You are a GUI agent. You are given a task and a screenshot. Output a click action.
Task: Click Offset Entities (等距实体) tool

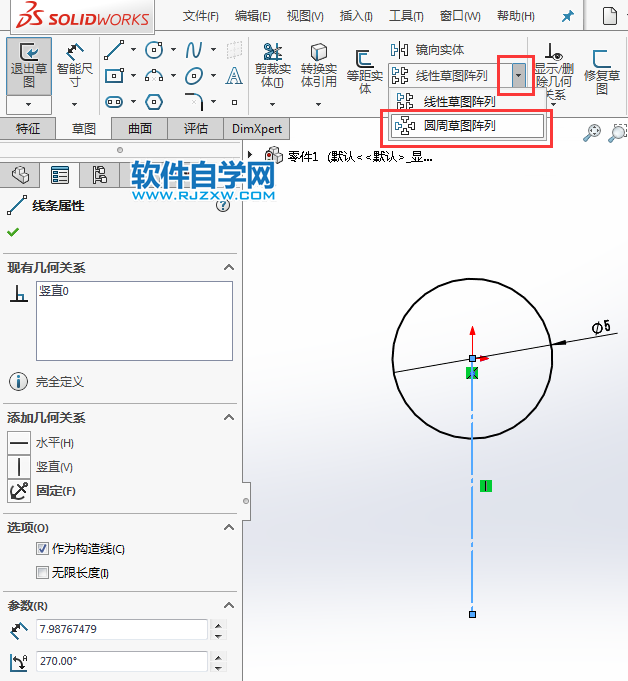pyautogui.click(x=364, y=72)
